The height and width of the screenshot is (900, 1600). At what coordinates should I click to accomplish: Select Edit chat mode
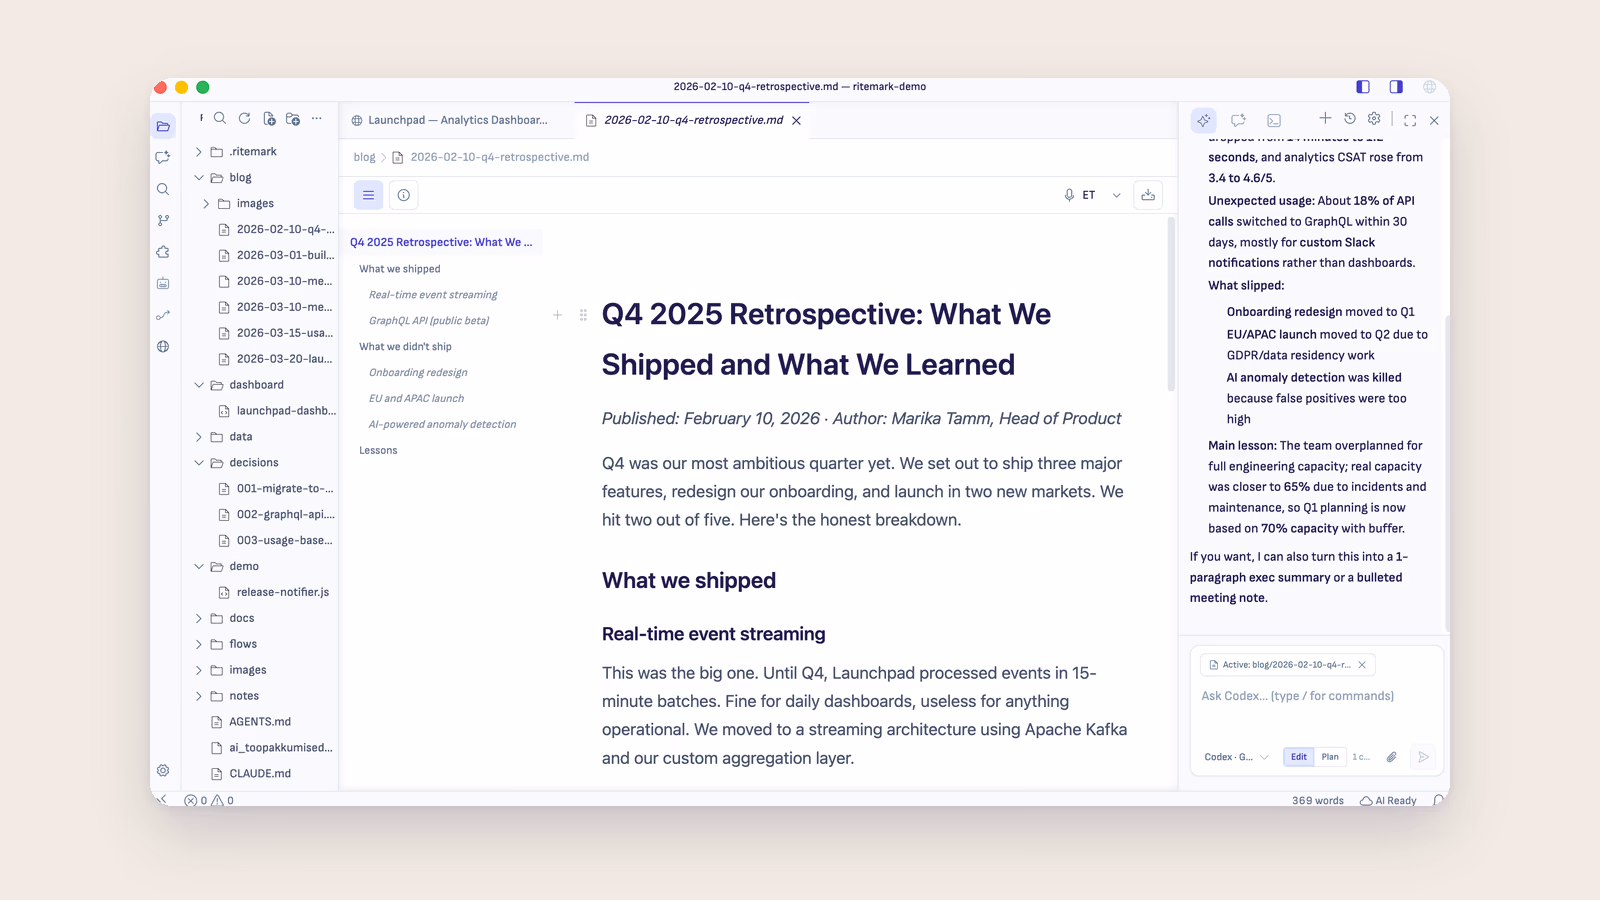1299,757
